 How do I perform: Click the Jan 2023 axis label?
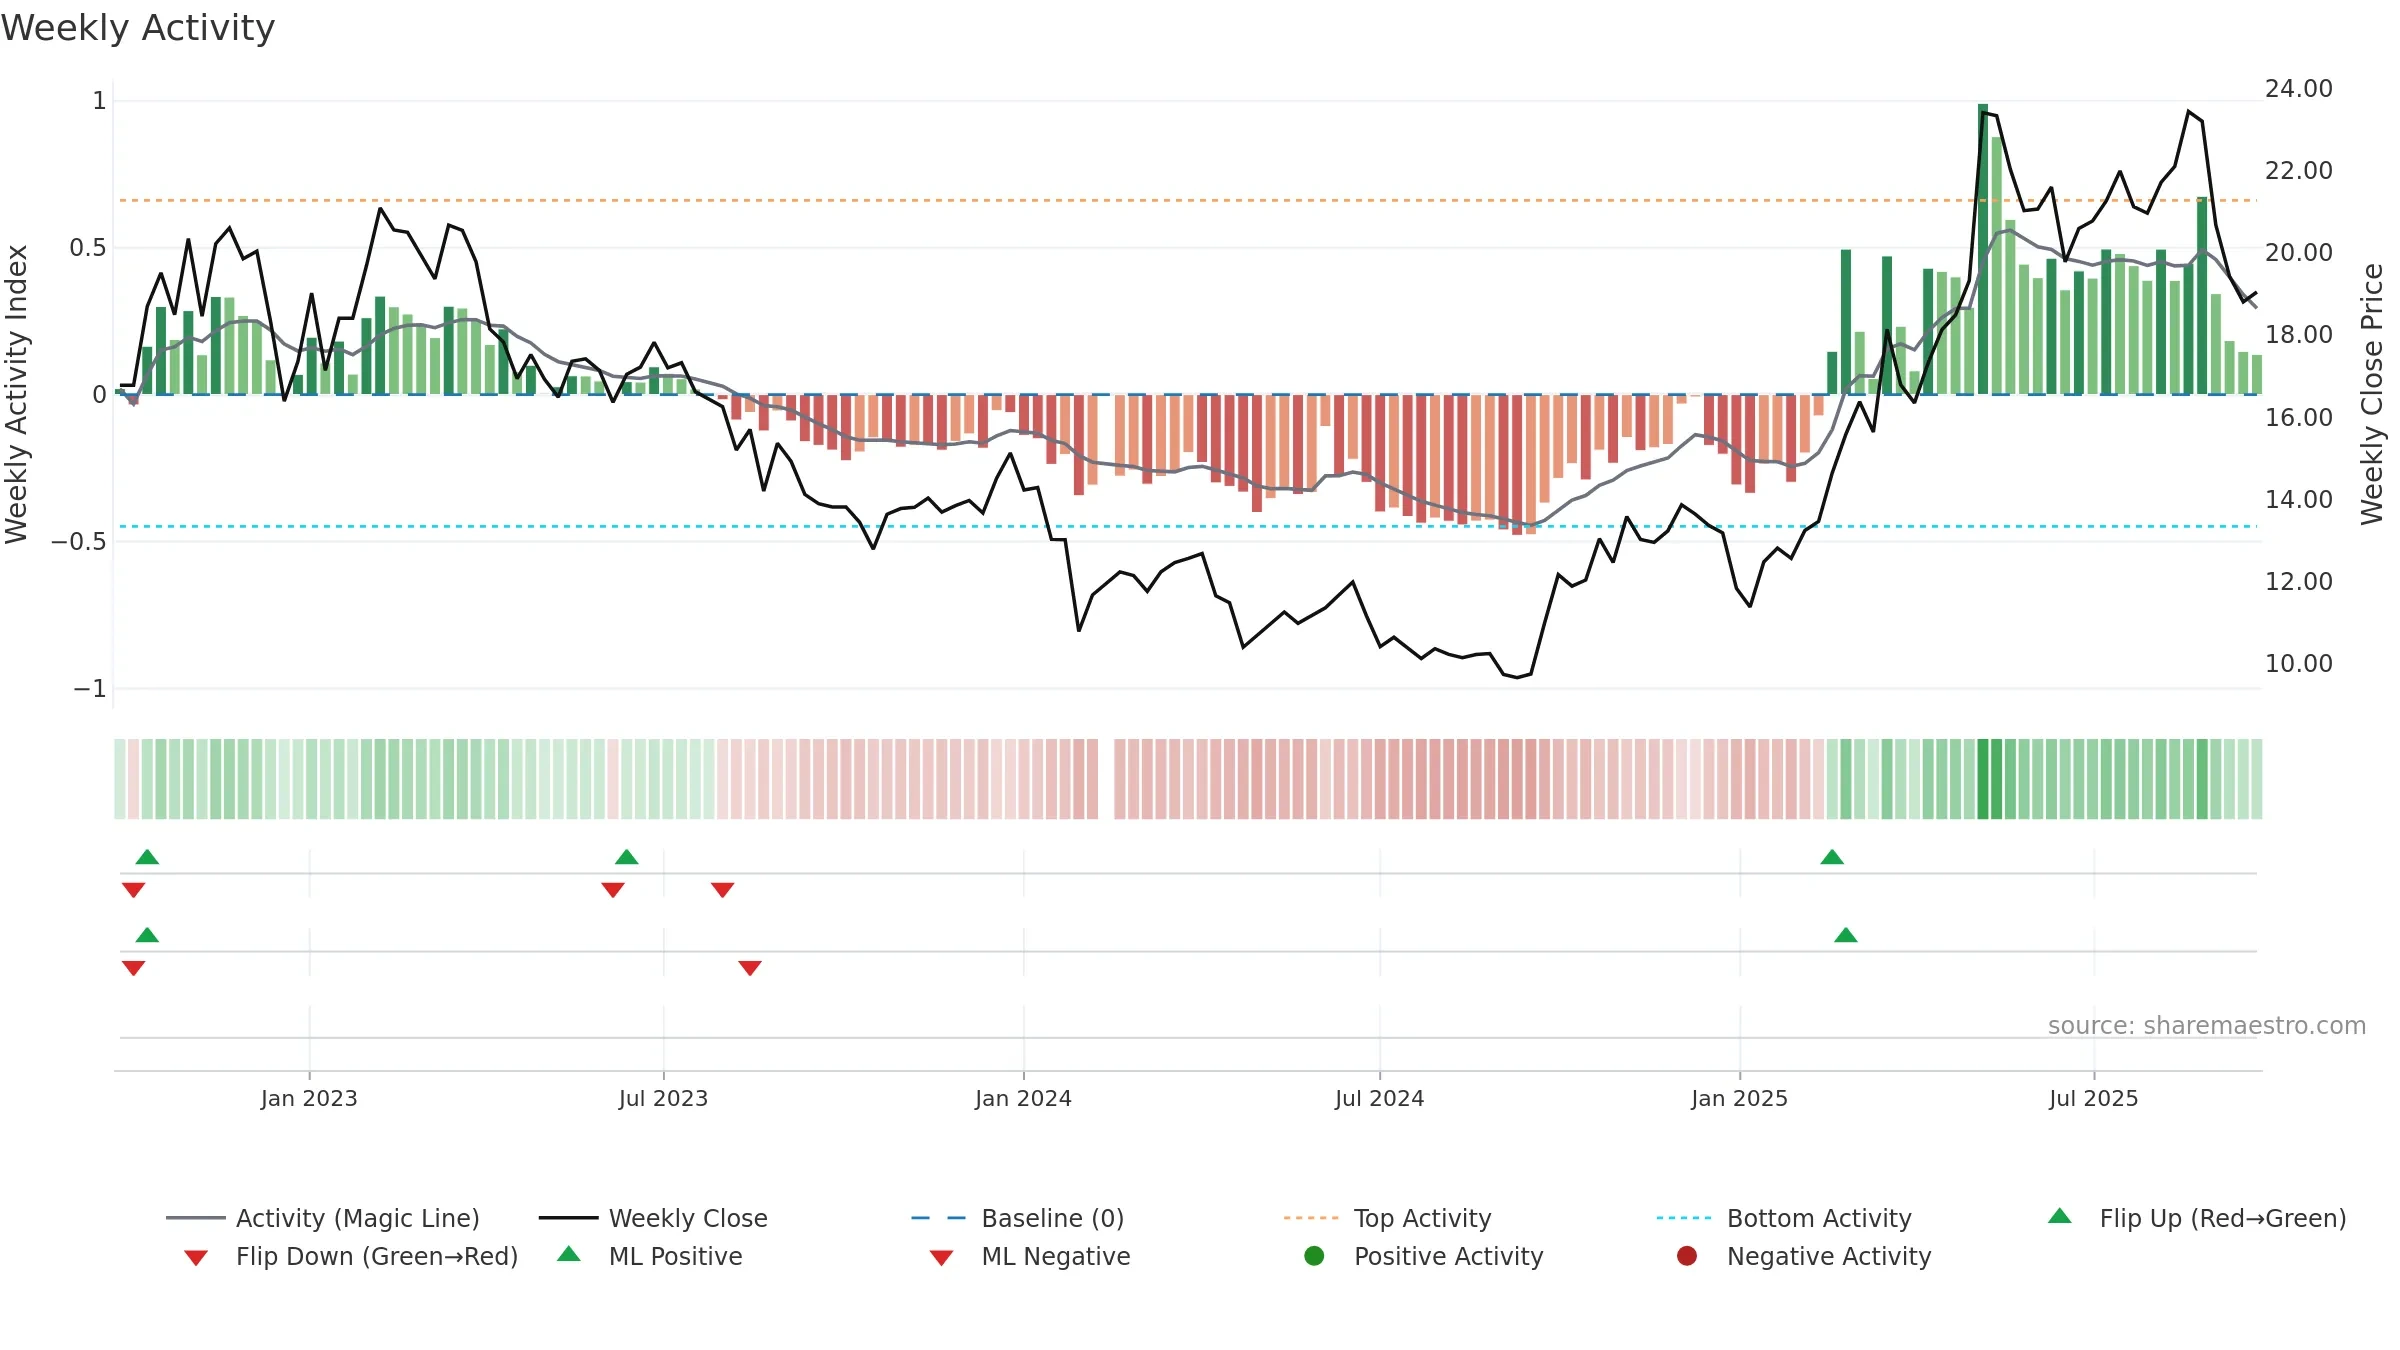click(x=309, y=1098)
